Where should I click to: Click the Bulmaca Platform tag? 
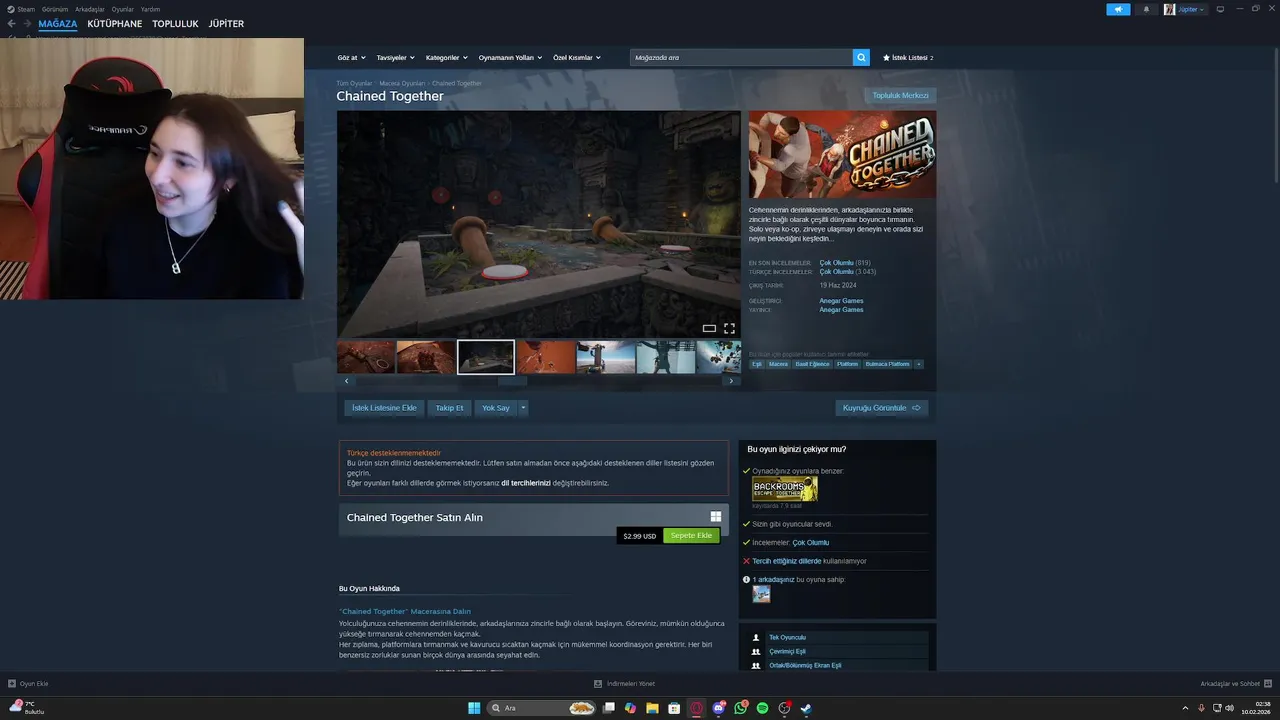pyautogui.click(x=887, y=364)
